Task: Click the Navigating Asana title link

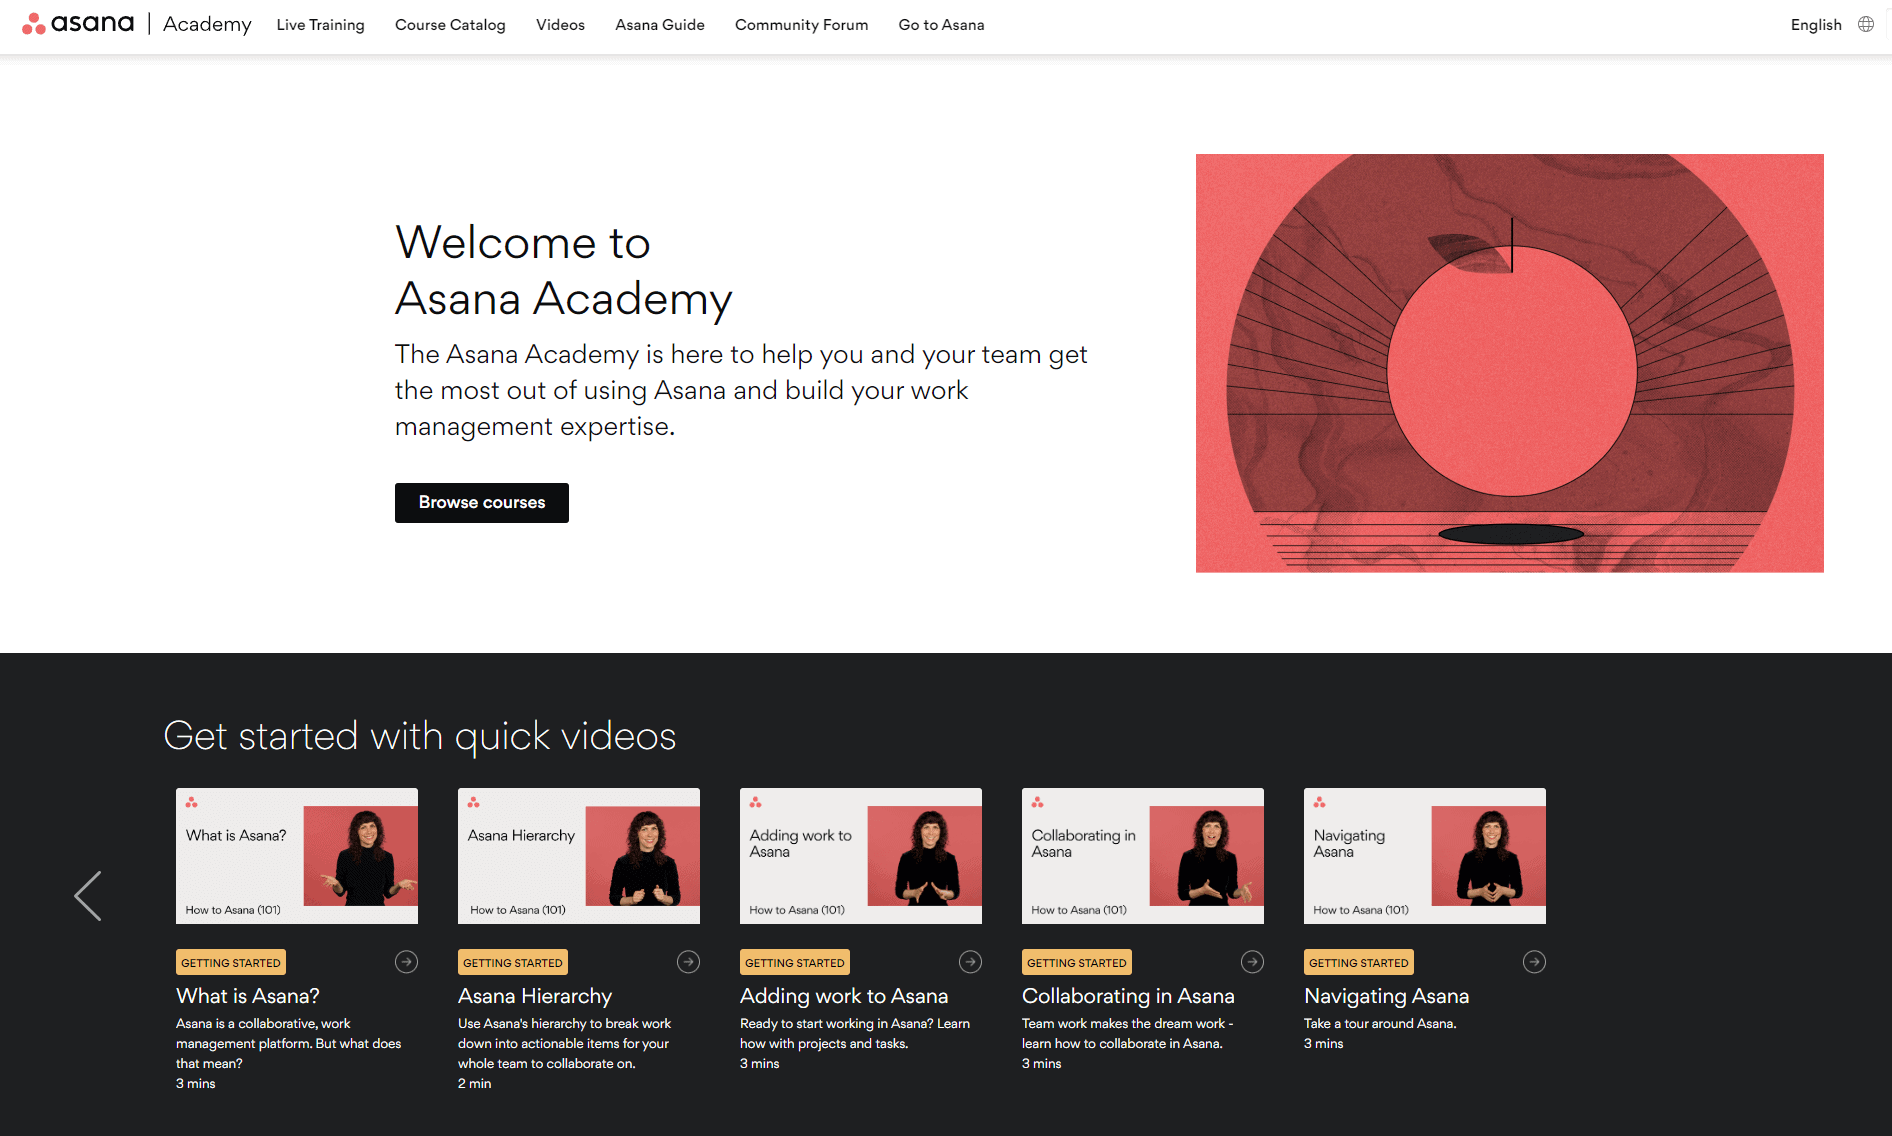Action: [x=1387, y=996]
